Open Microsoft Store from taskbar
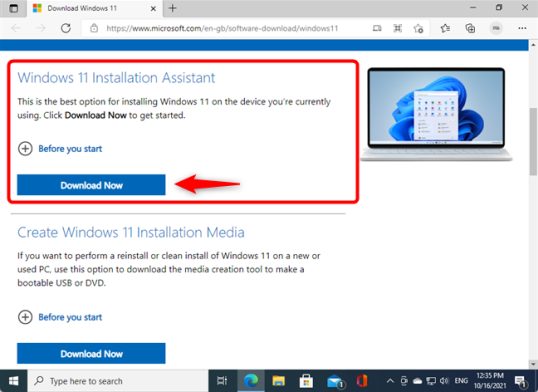 point(306,381)
